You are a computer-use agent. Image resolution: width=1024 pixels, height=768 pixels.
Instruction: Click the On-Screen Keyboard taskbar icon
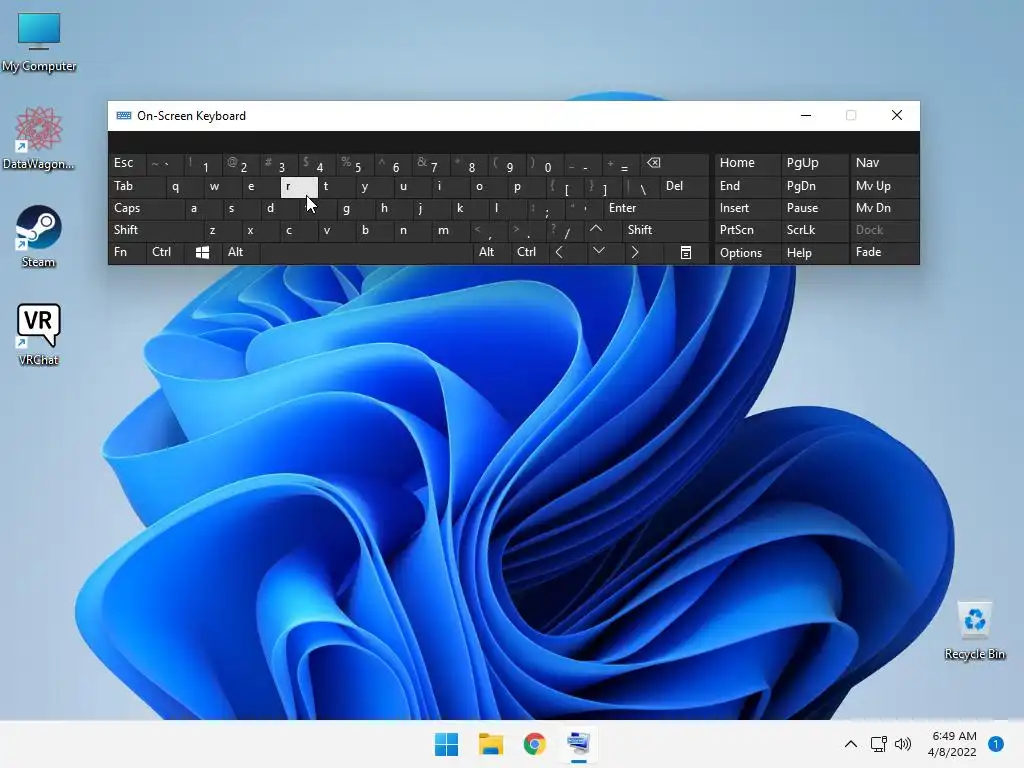[x=579, y=744]
